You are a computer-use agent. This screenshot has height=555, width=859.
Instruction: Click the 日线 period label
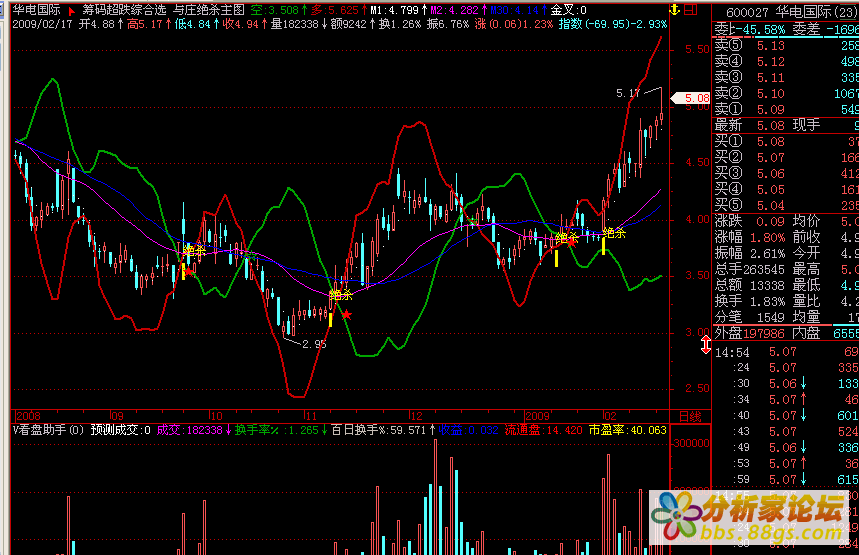tap(690, 416)
